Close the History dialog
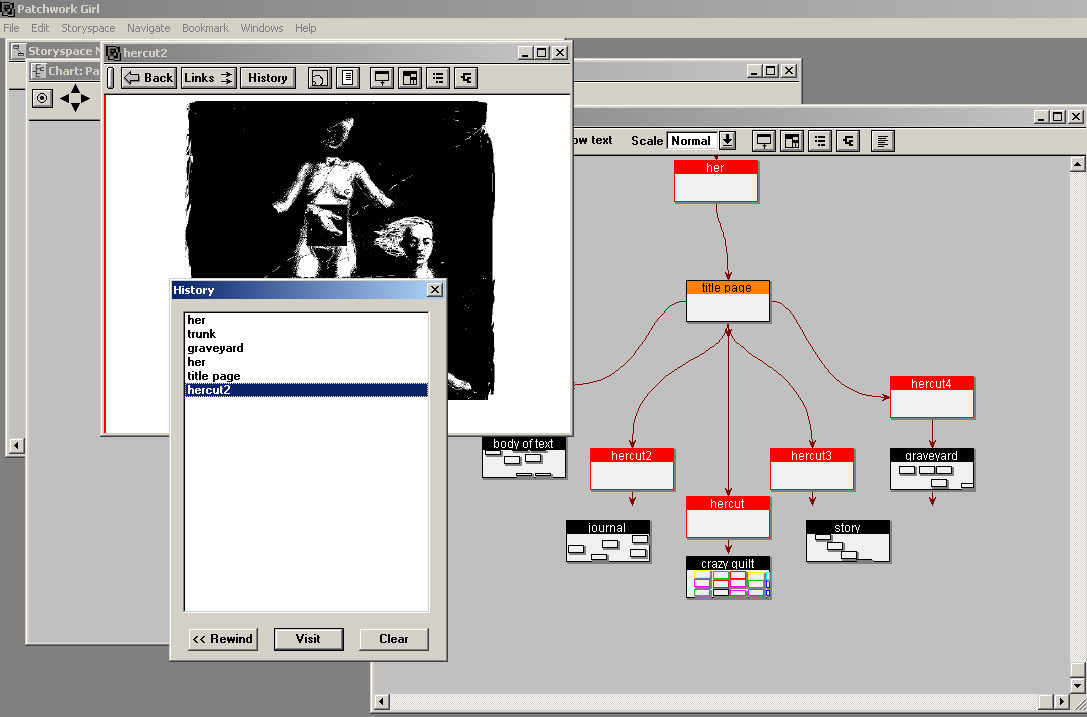 [x=435, y=290]
